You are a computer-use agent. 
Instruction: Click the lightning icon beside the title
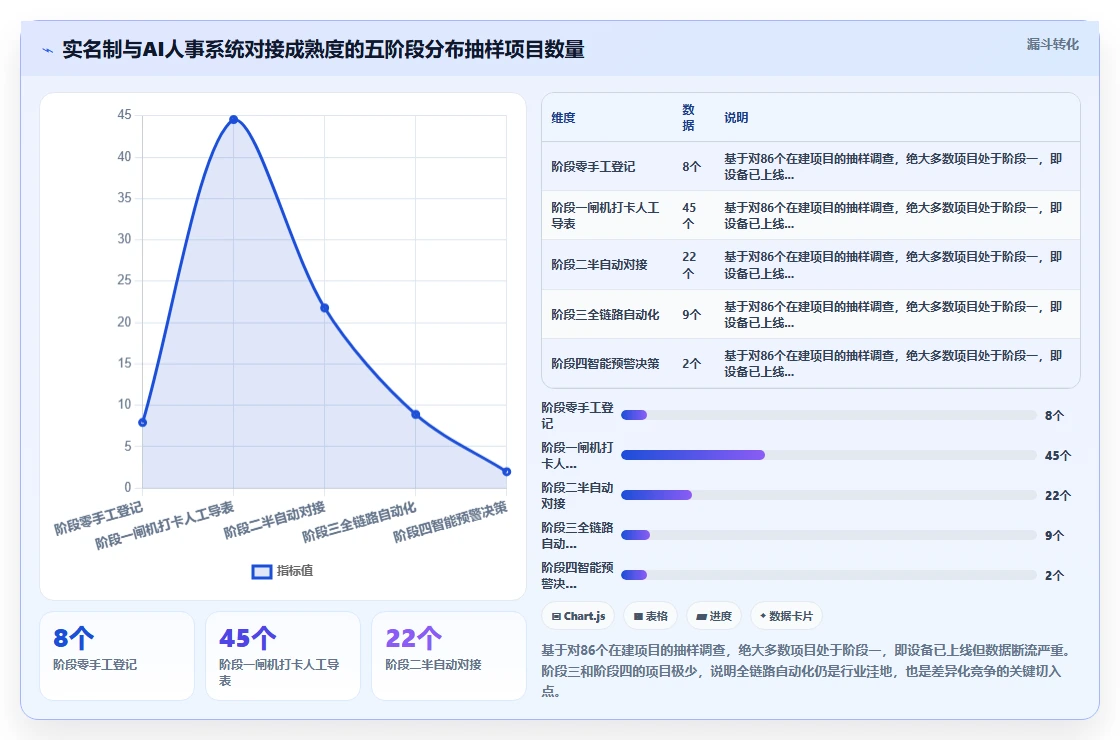47,51
